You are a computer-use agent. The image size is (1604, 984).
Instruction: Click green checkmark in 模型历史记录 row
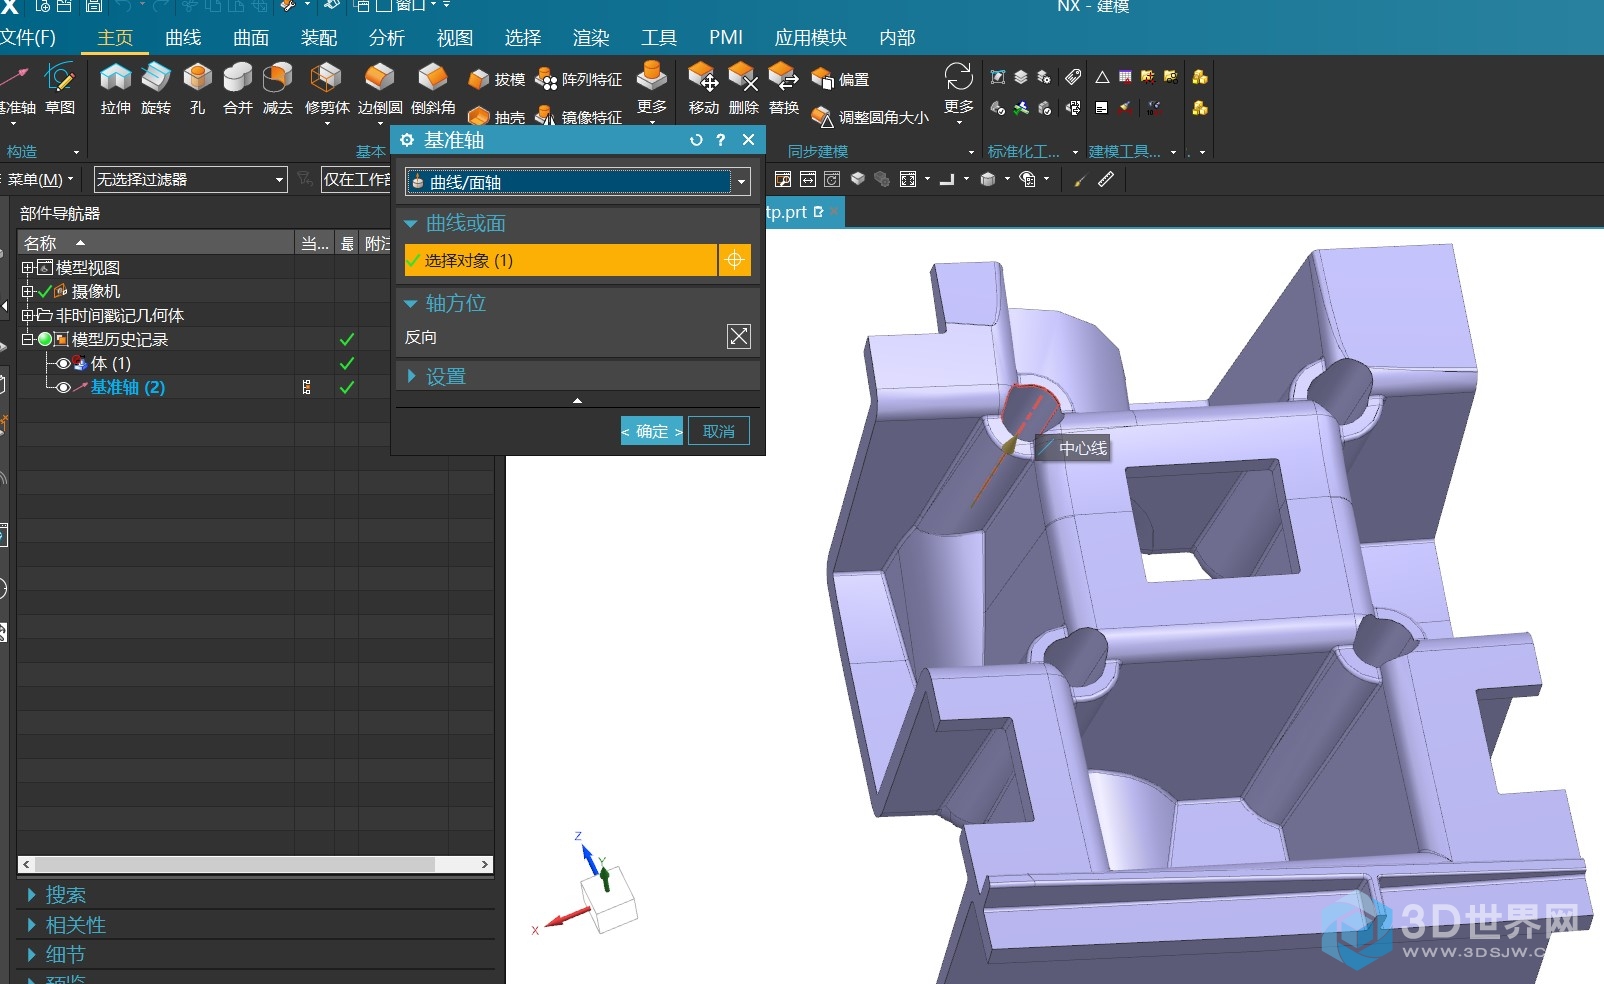(x=347, y=339)
